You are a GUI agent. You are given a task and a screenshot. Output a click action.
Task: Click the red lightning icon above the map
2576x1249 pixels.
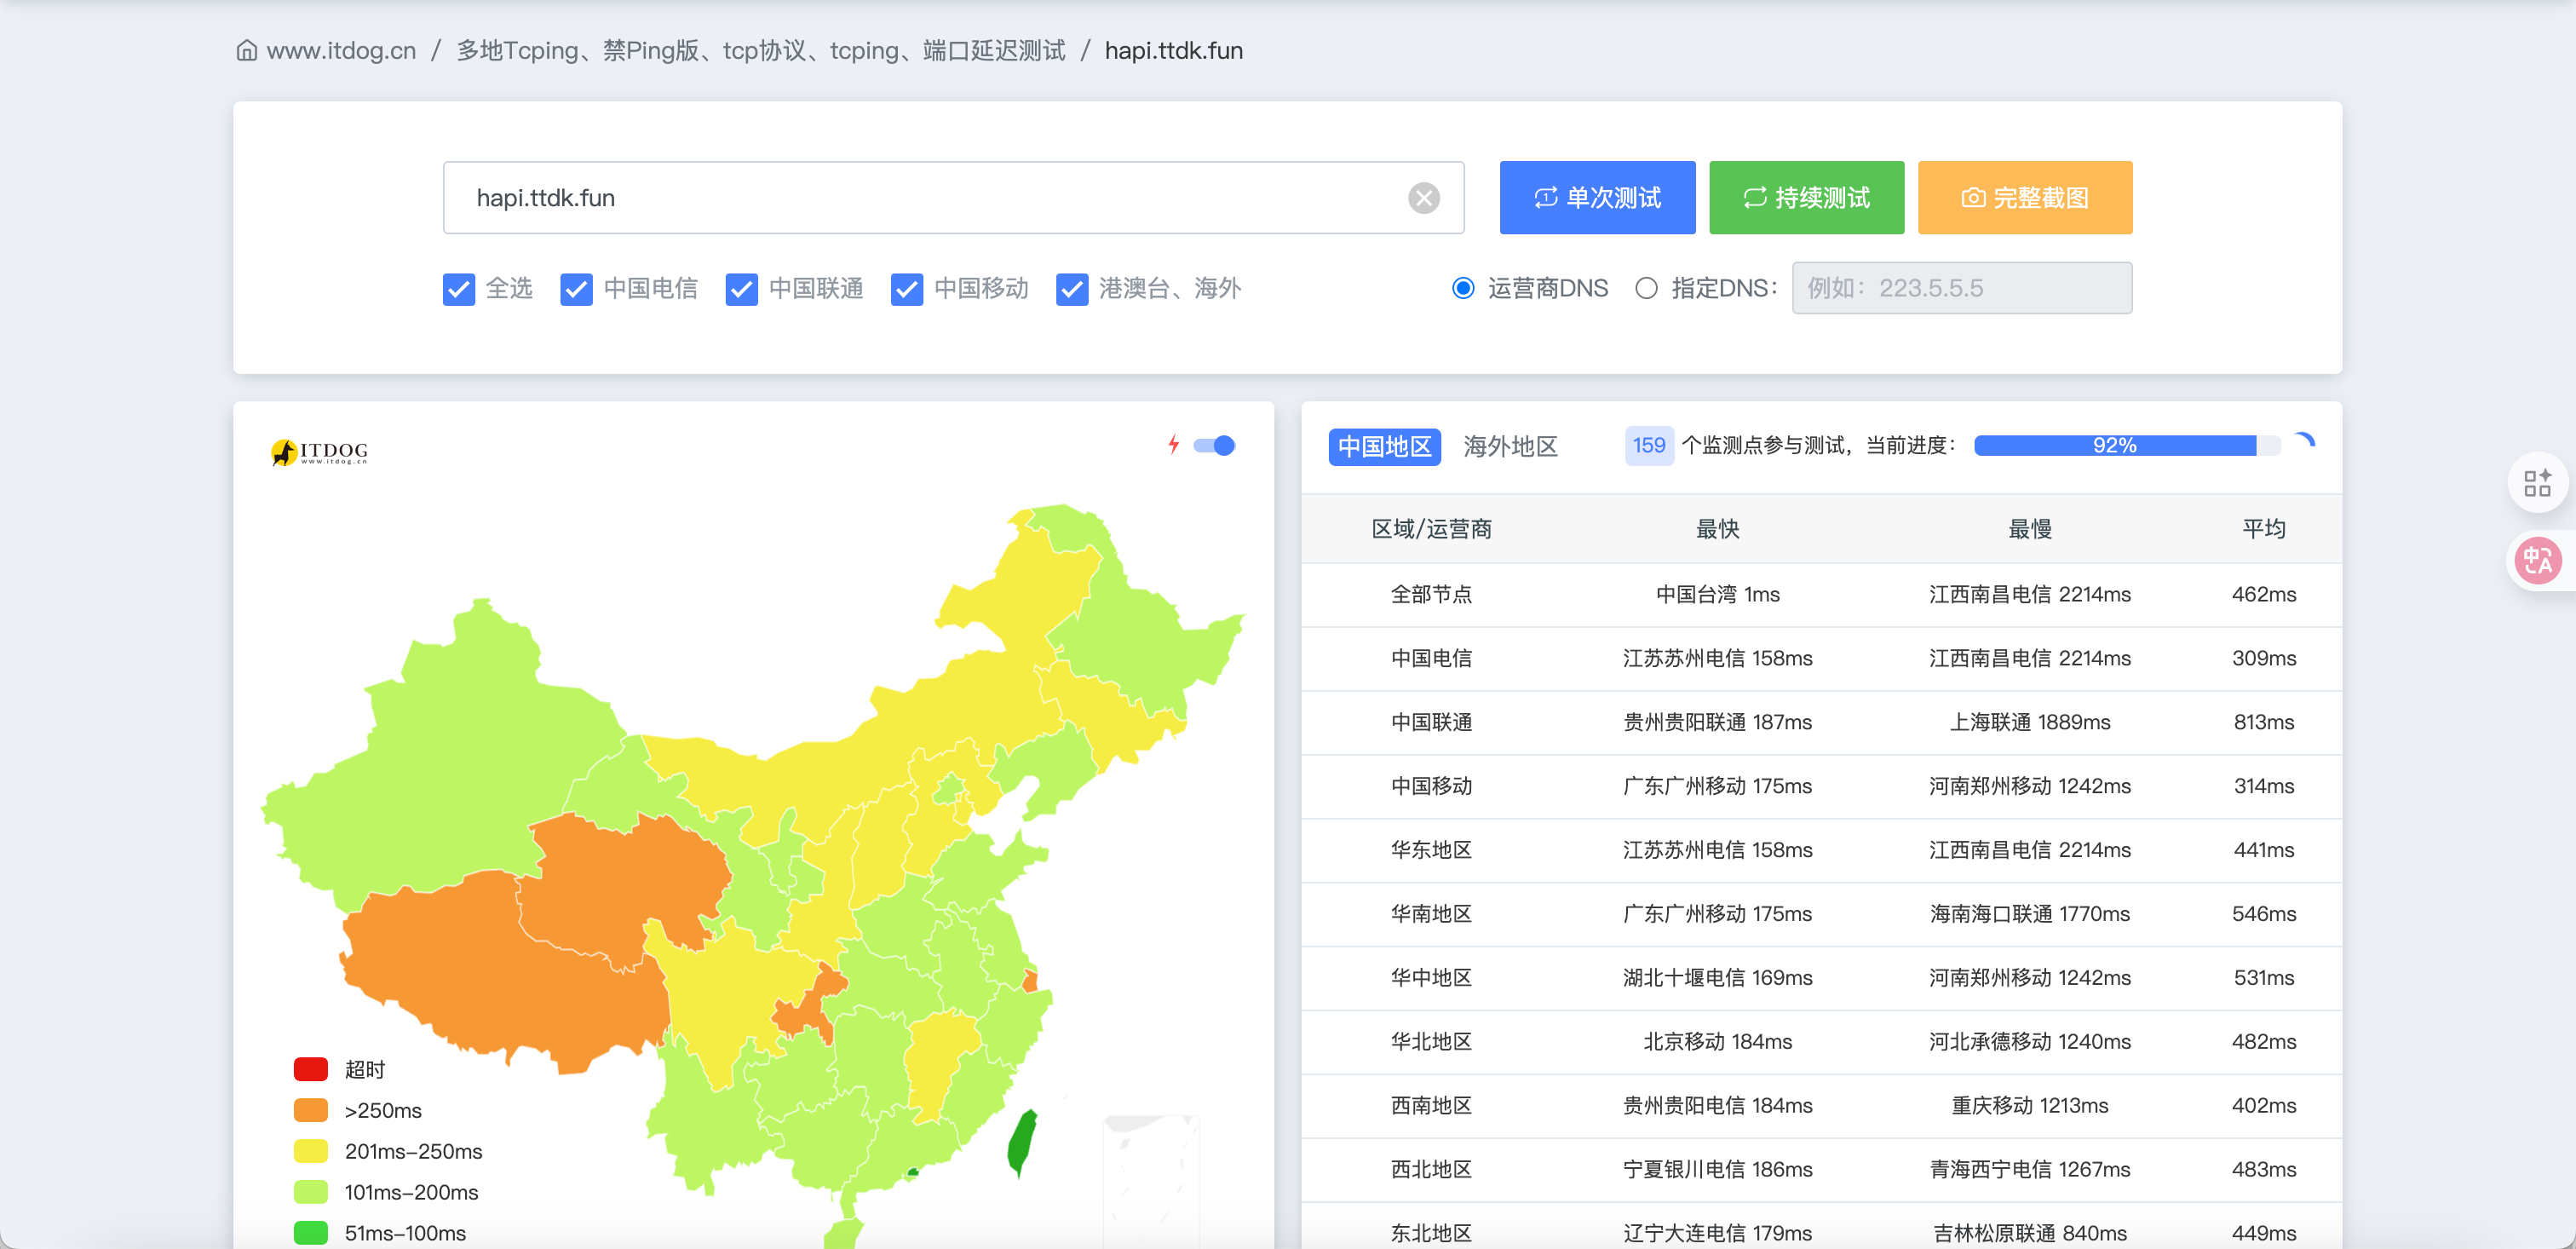[x=1173, y=446]
